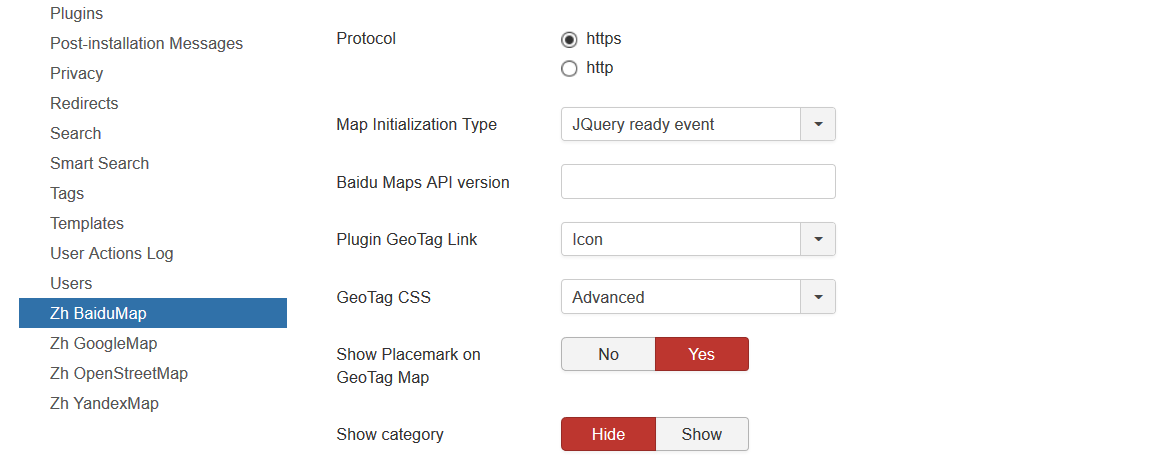
Task: Go to Zh YandexMap settings
Action: click(104, 404)
